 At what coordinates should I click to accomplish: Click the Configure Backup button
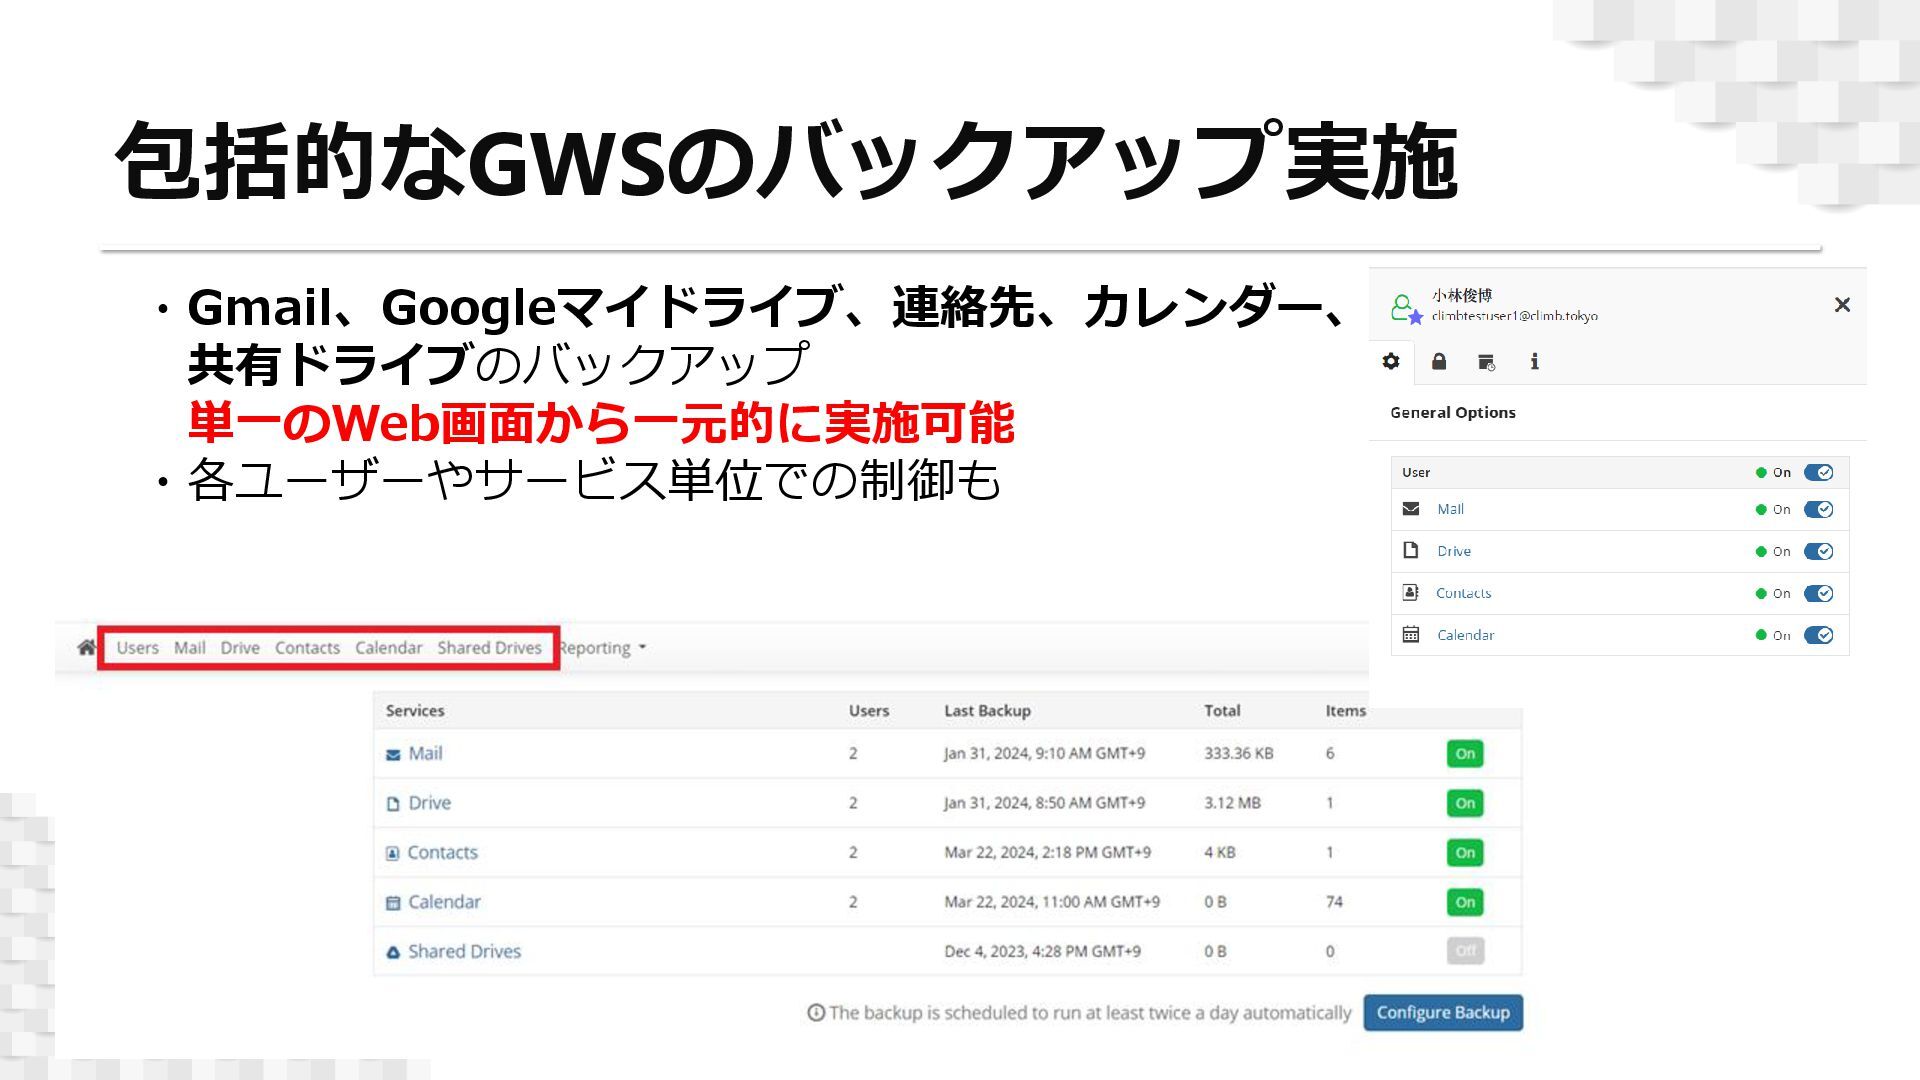click(1443, 1012)
